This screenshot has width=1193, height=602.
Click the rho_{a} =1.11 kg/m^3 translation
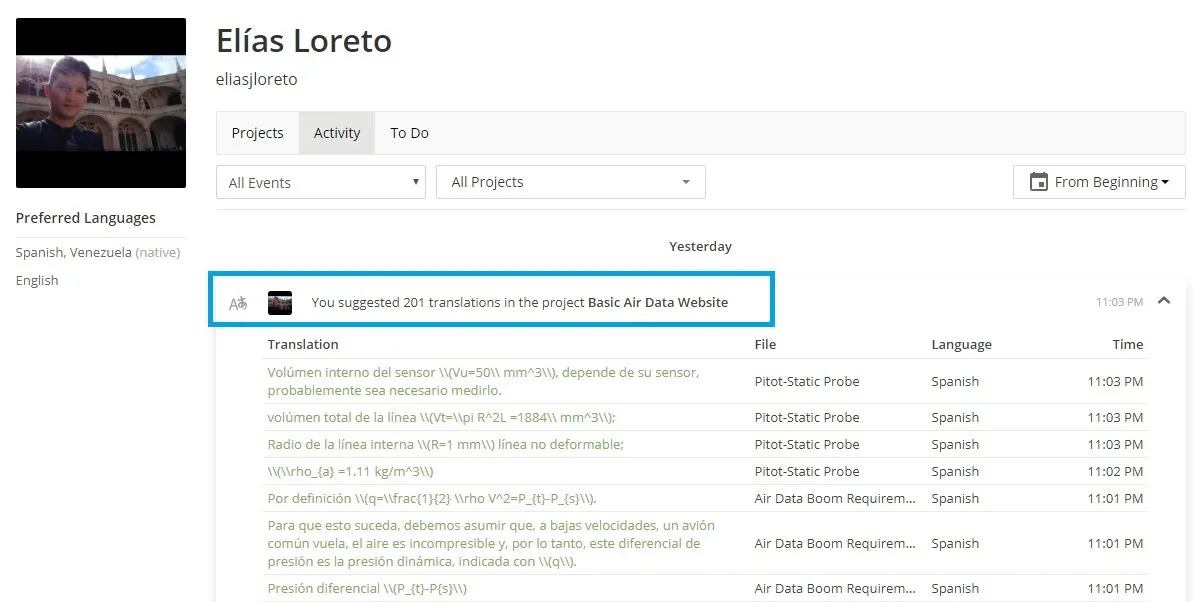click(350, 472)
